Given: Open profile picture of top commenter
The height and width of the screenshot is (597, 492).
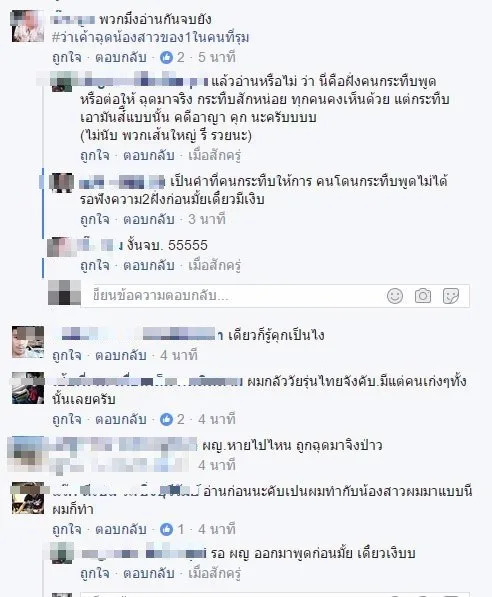Looking at the screenshot, I should pos(28,26).
